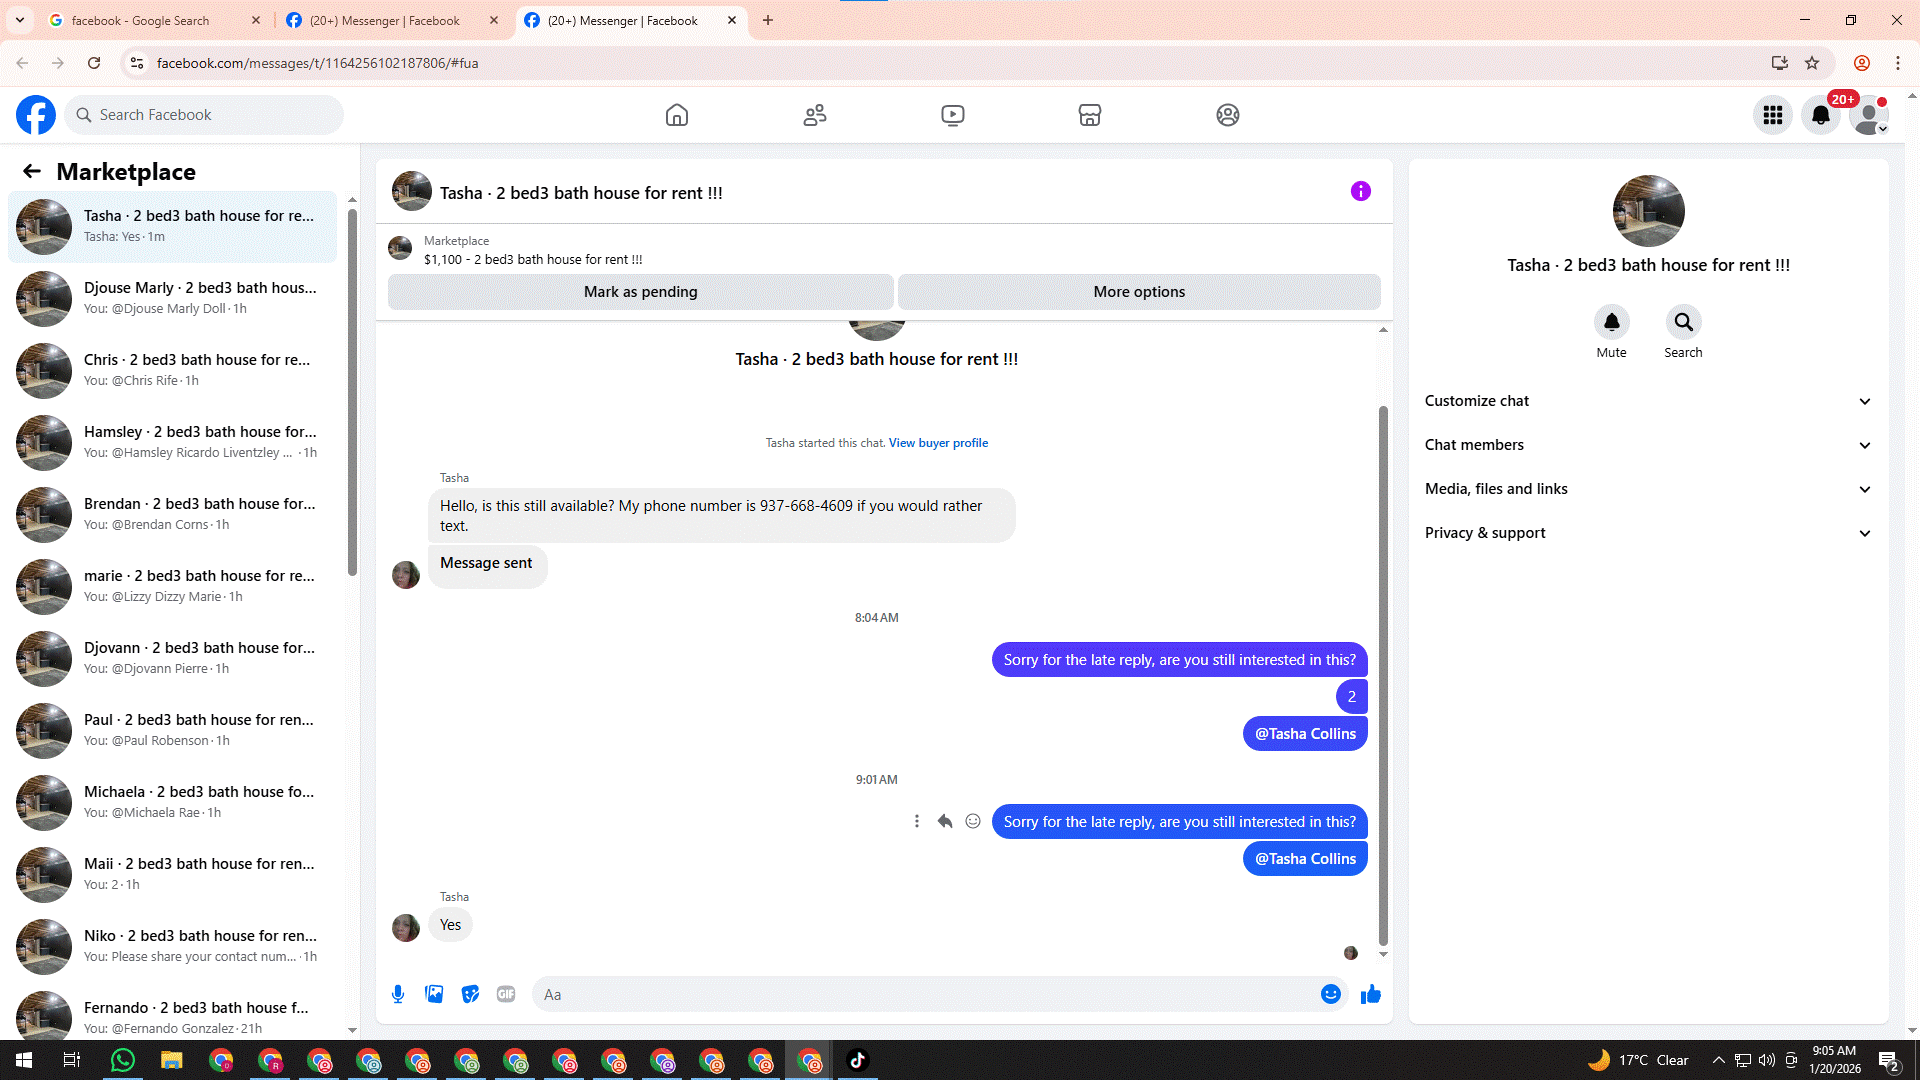Open Djouse Marly conversation

click(173, 298)
